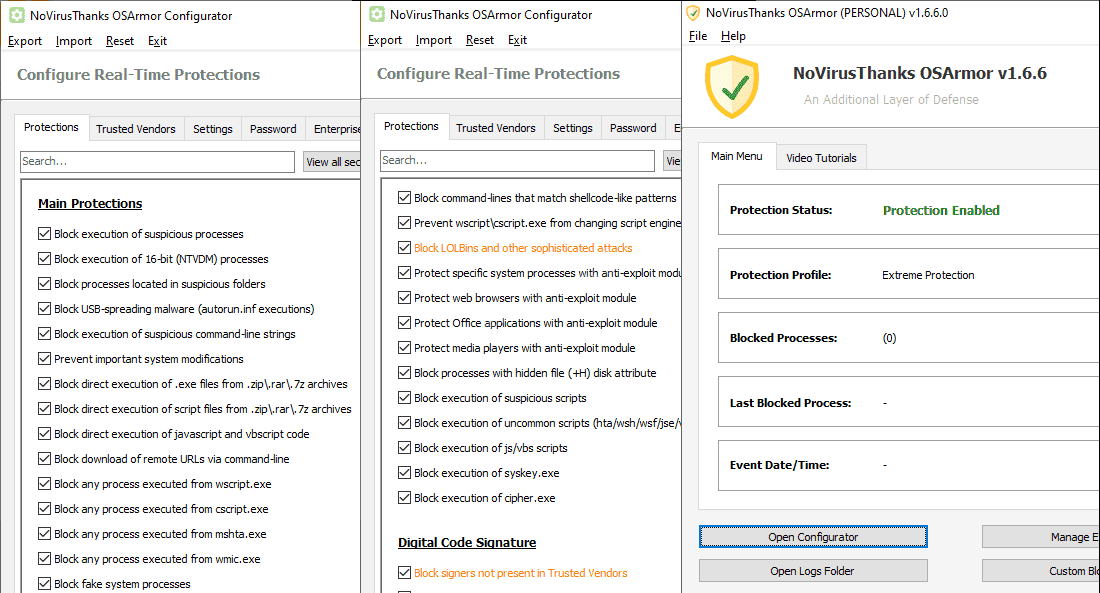Screen dimensions: 1100x593
Task: Focus the Search field in left Configurator
Action: 157,161
